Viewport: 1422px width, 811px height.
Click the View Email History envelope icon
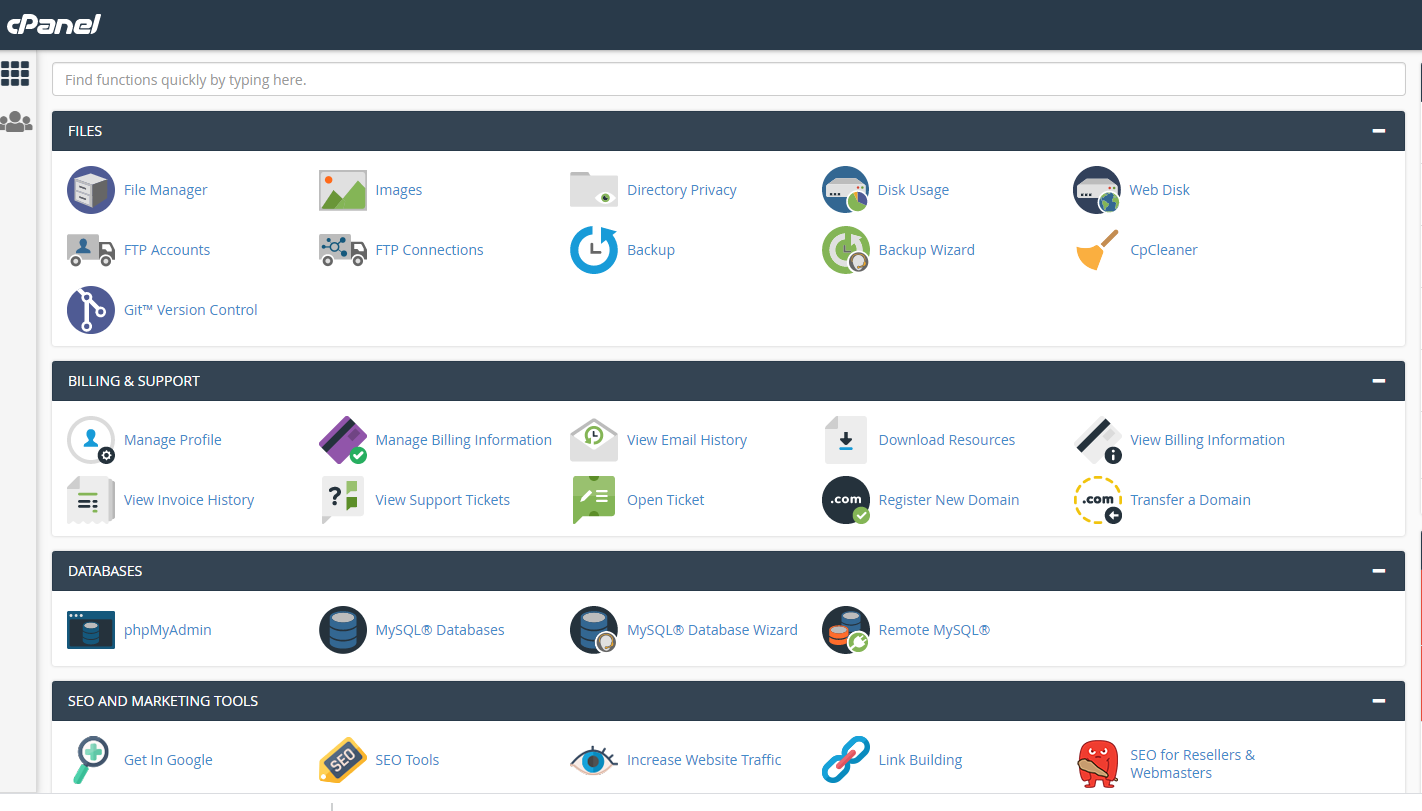[x=594, y=440]
